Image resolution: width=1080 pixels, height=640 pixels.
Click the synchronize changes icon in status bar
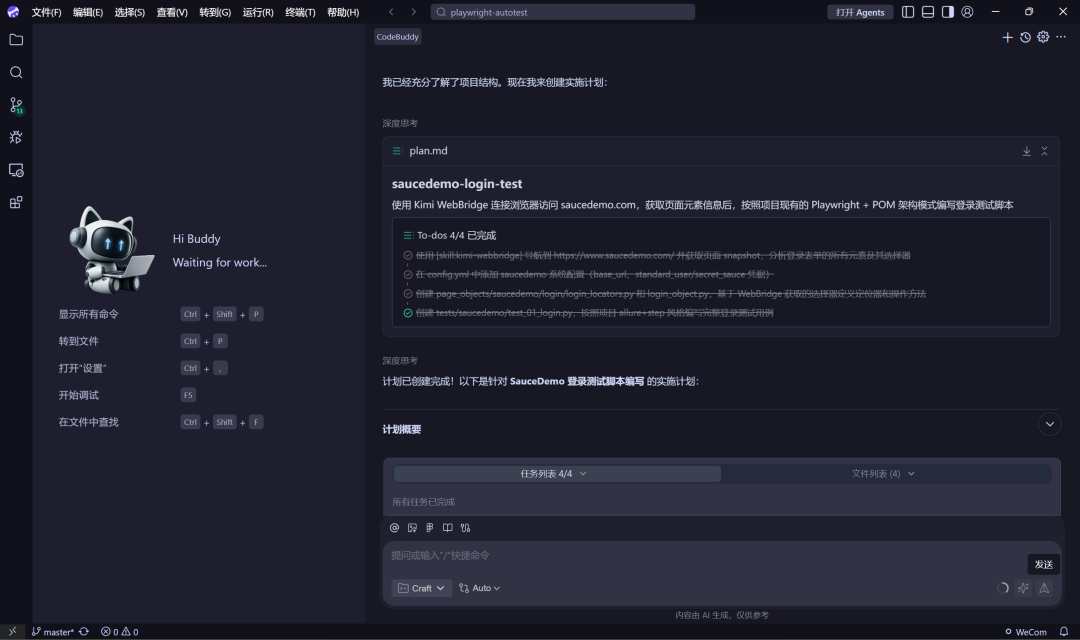(84, 632)
